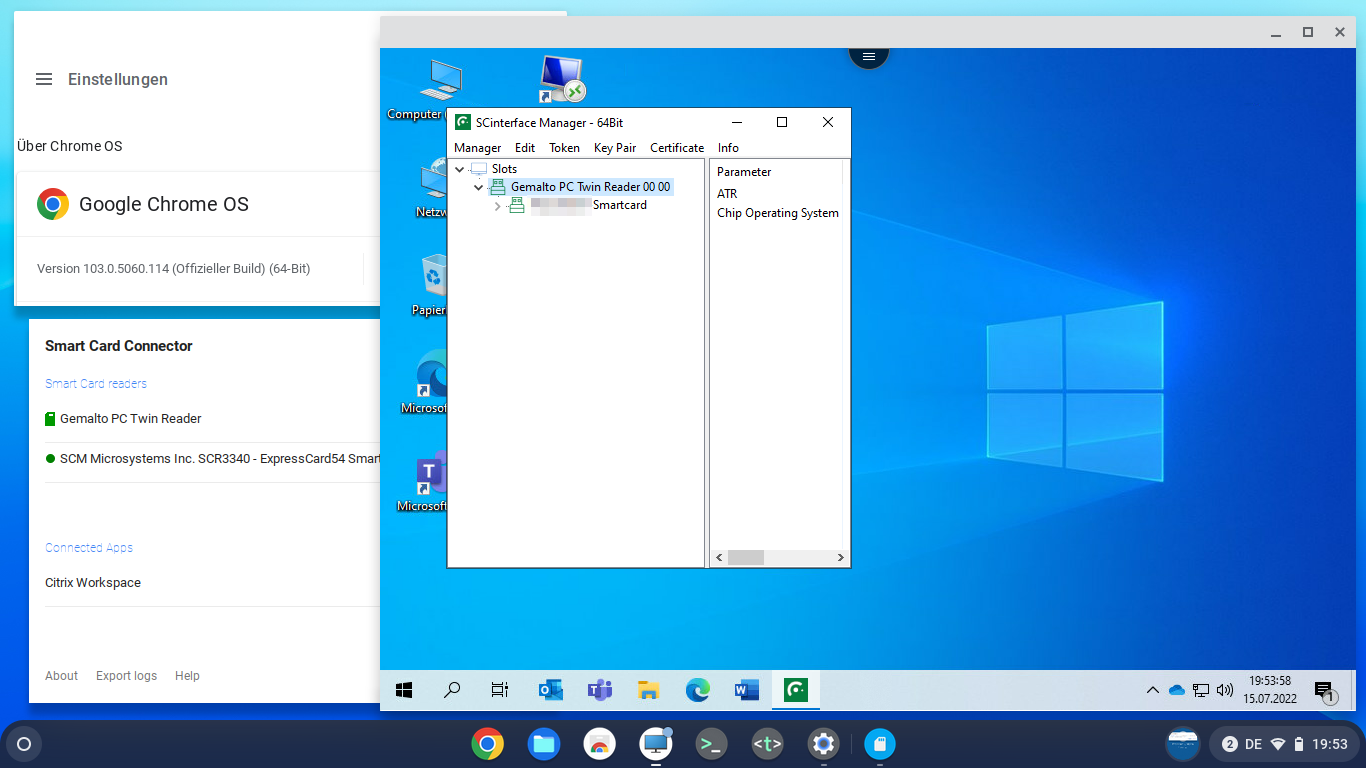The width and height of the screenshot is (1366, 768).
Task: Open the Edit menu in SCinterface Manager
Action: [525, 147]
